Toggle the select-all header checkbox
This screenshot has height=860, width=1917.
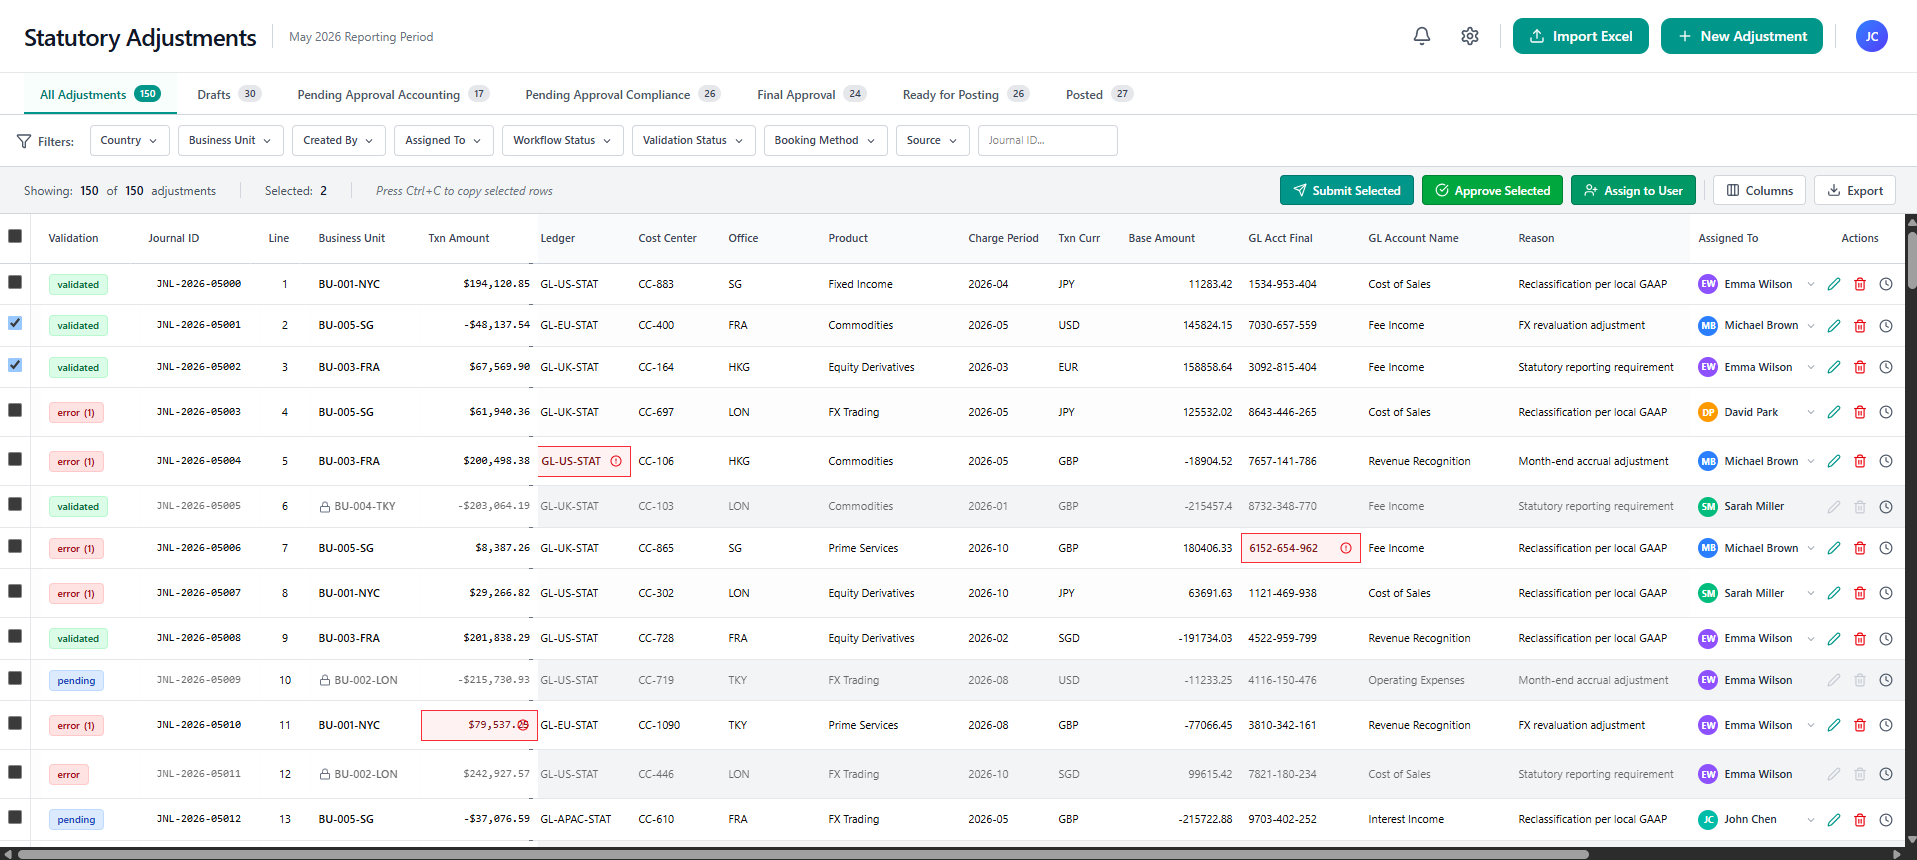point(15,236)
